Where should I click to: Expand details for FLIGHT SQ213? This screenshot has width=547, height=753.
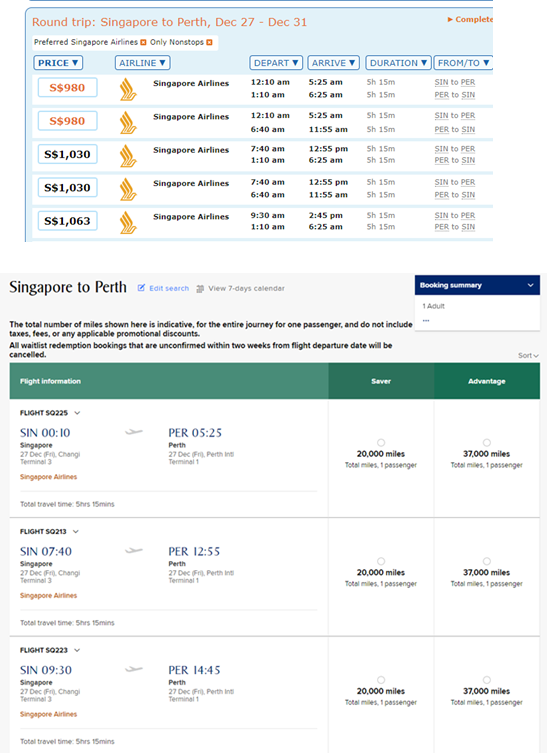point(76,532)
